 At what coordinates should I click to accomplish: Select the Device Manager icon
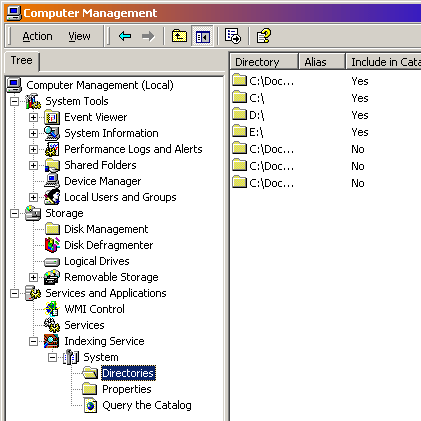click(52, 181)
